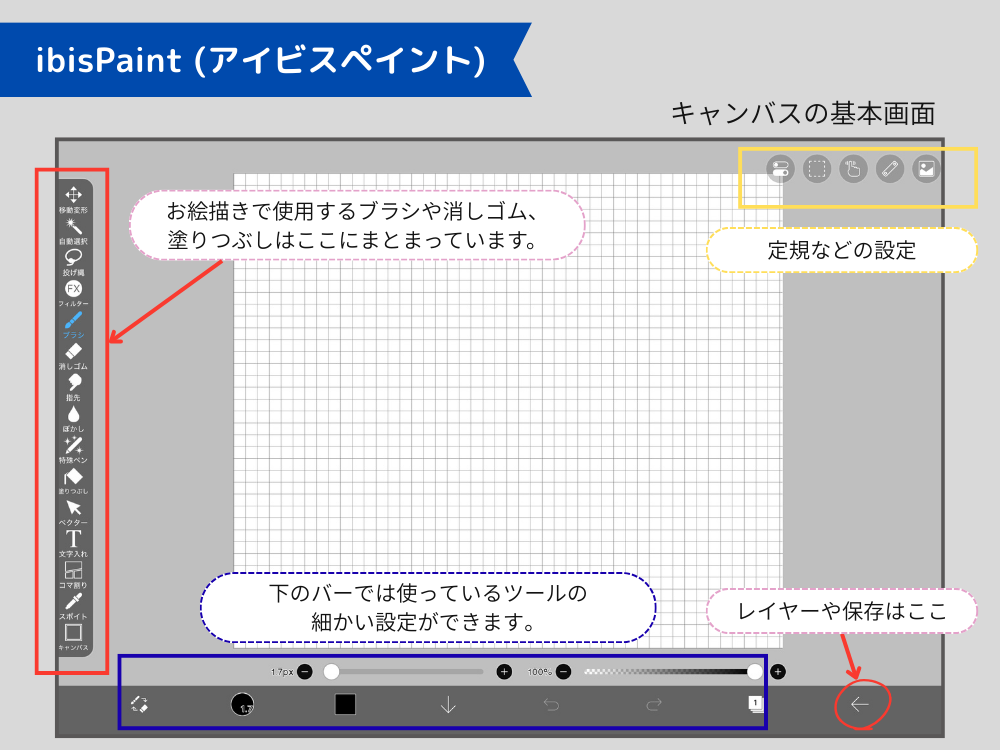Select the Brush (ブラシ) tool
This screenshot has height=750, width=1000.
pos(73,320)
